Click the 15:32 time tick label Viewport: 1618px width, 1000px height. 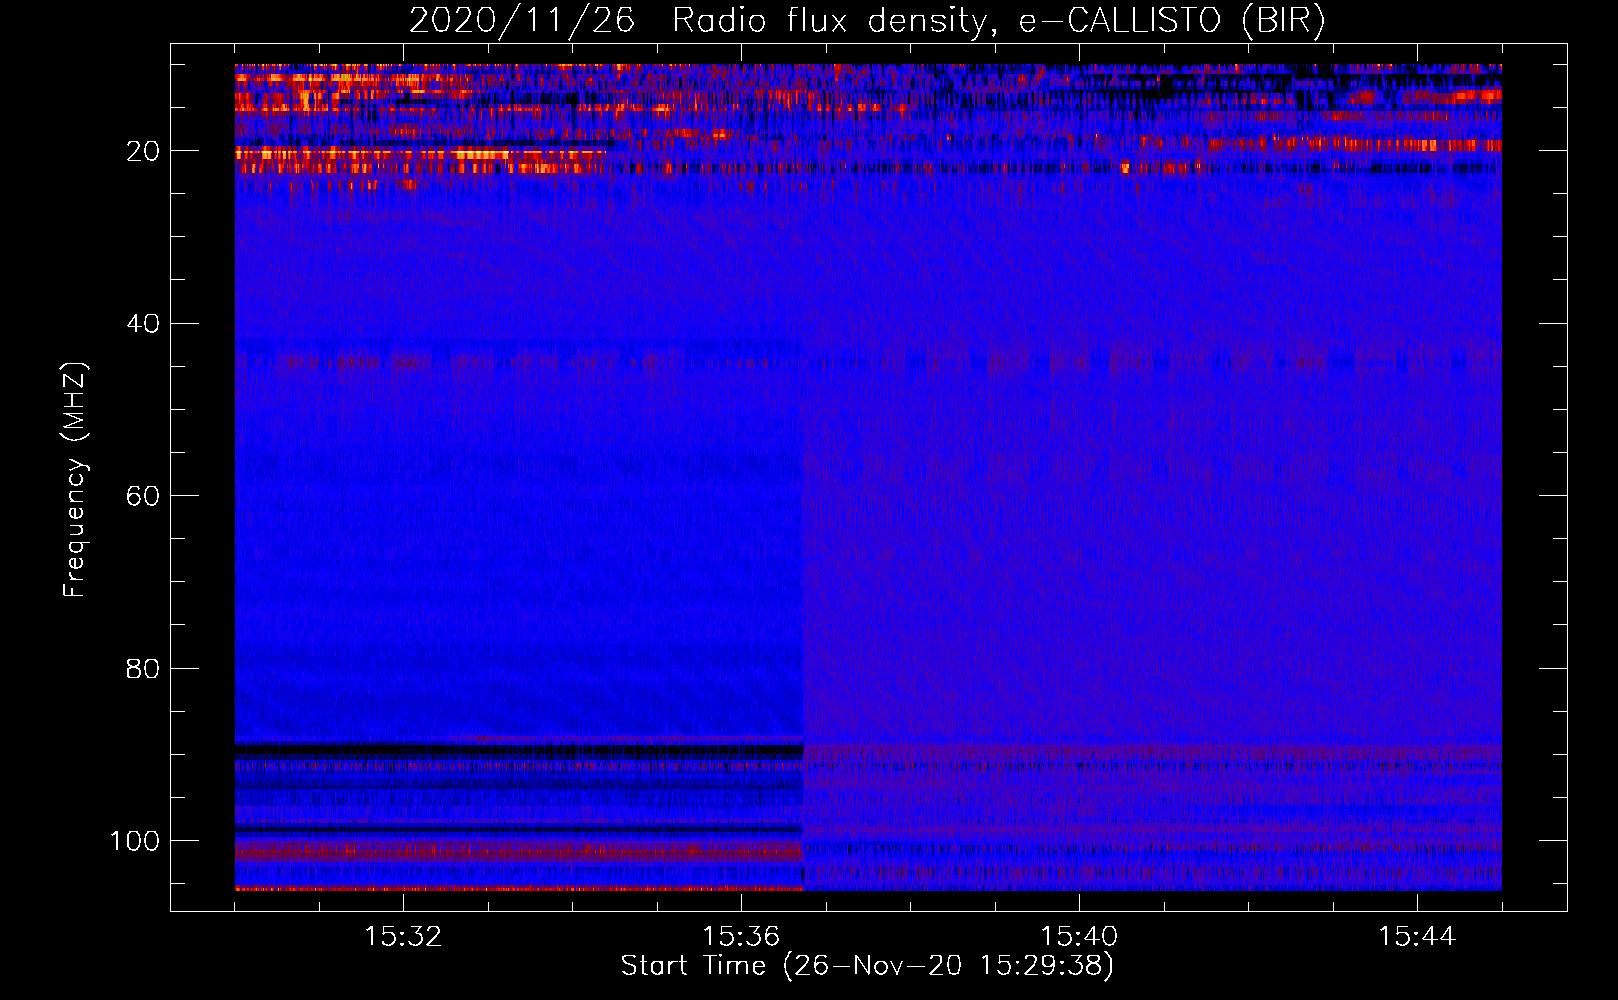click(403, 937)
